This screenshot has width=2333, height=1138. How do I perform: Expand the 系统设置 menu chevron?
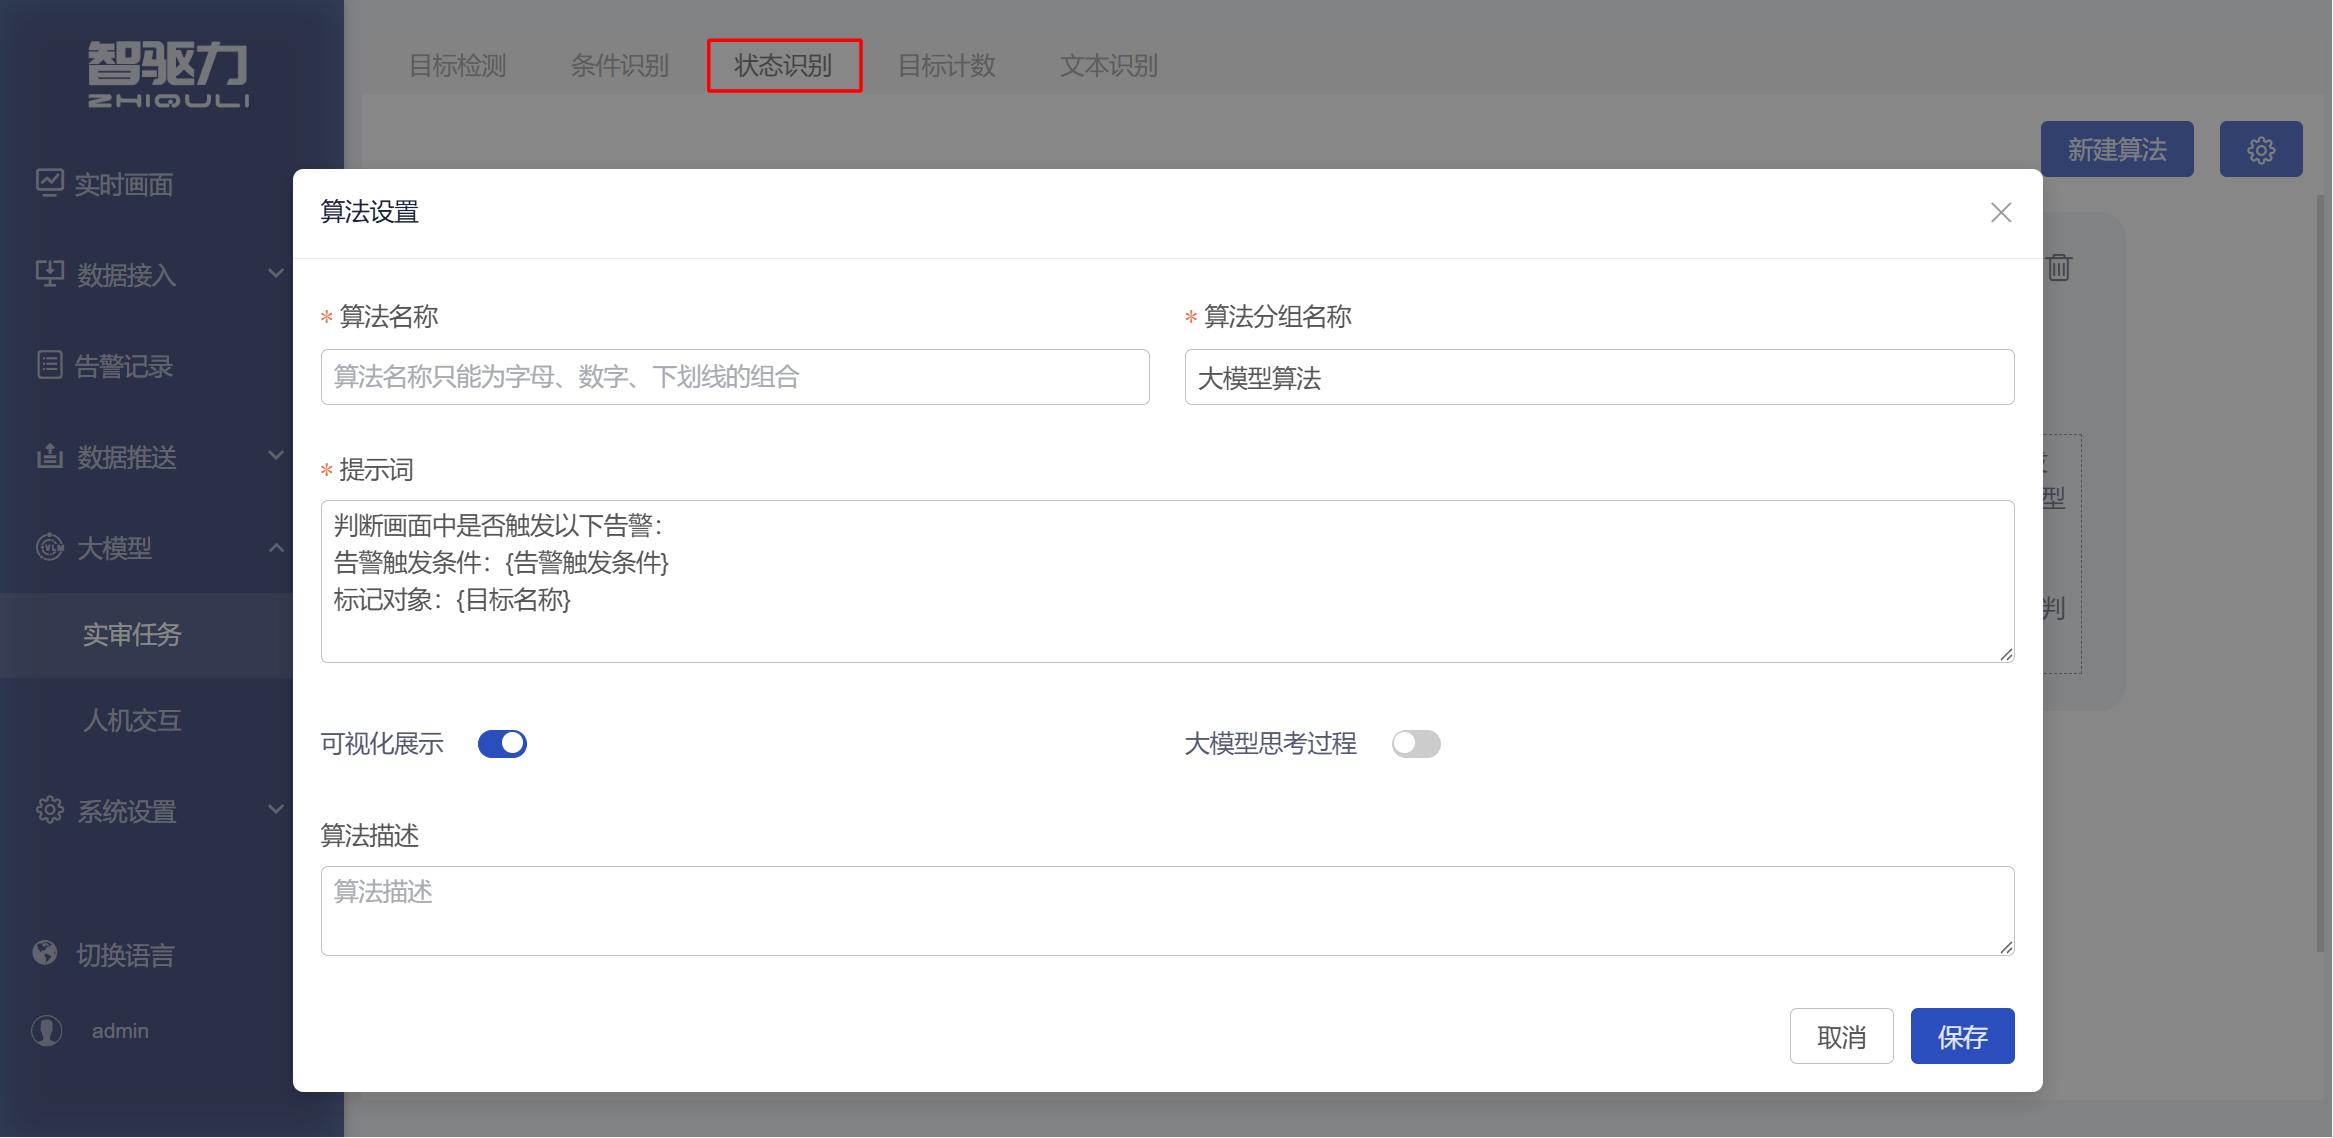click(x=276, y=809)
